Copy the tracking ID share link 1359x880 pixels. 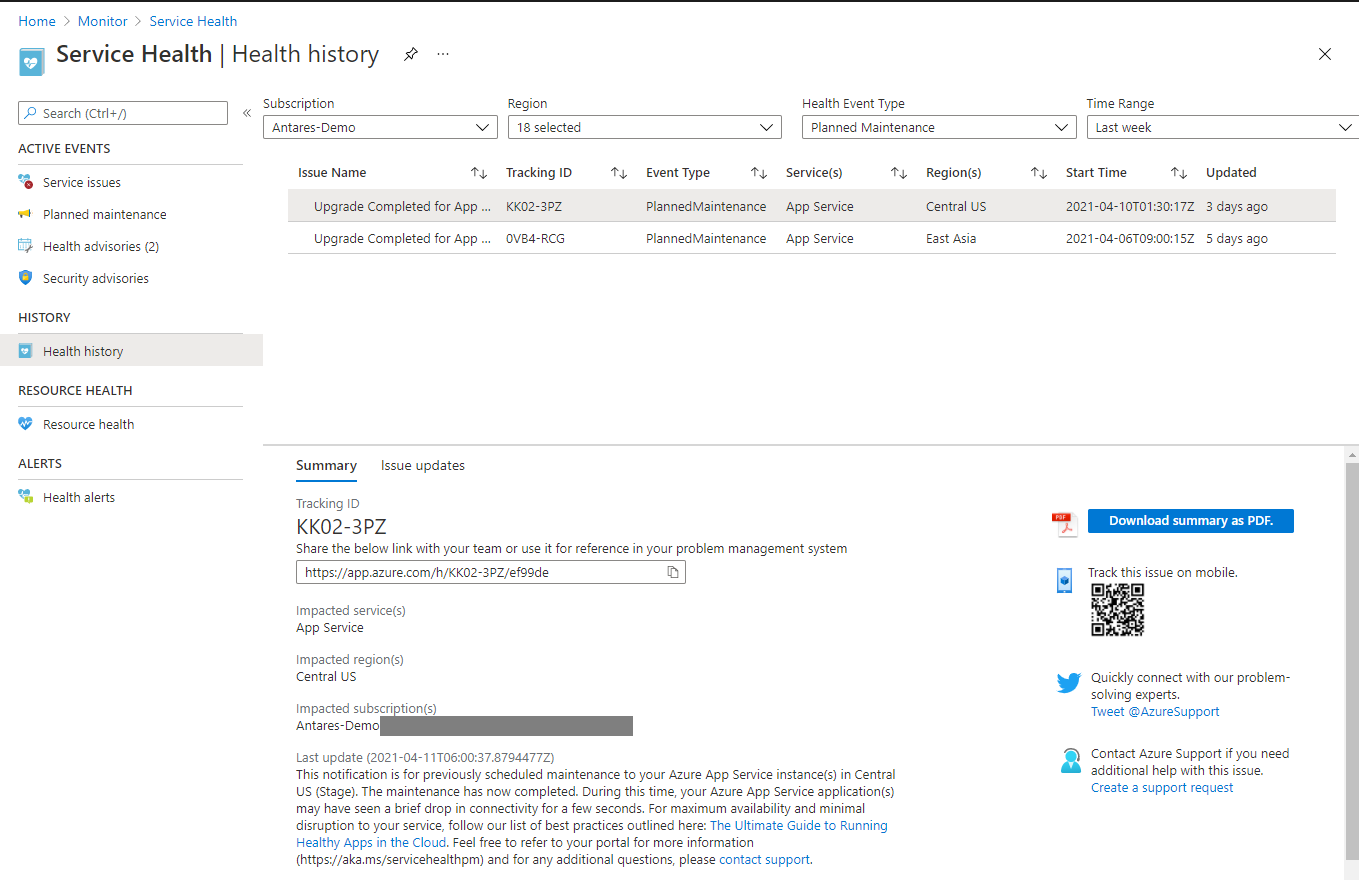tap(673, 571)
